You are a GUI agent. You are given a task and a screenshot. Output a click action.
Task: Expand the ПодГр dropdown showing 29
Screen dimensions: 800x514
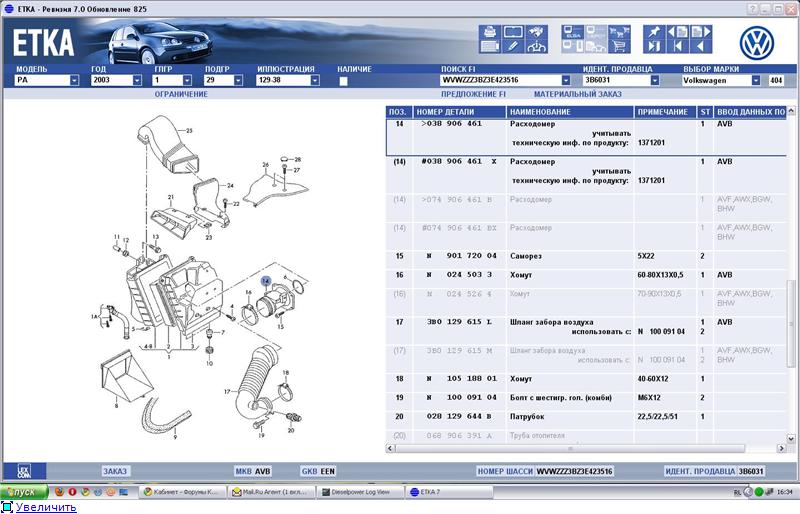point(238,80)
